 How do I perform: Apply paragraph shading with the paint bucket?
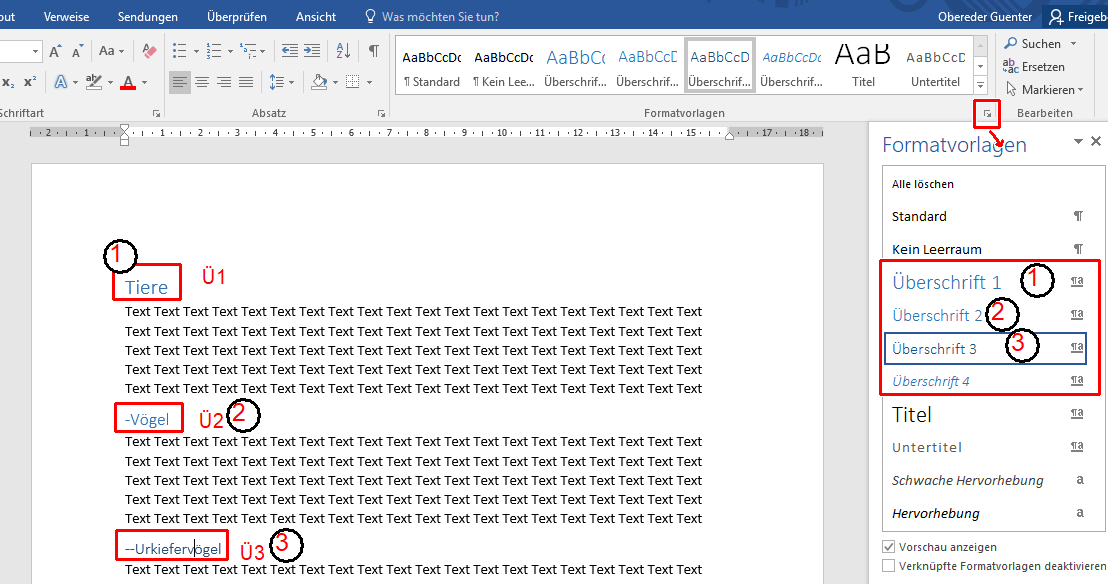[319, 83]
